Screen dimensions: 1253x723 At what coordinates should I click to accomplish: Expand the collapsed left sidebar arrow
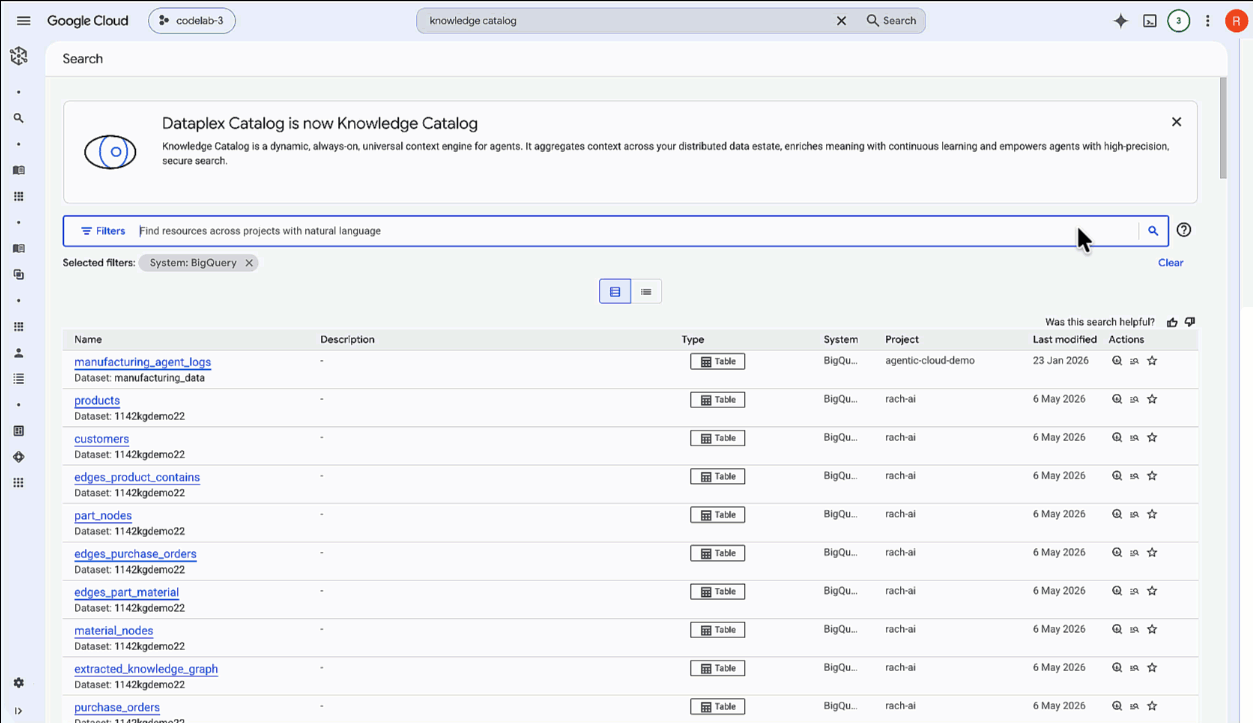coord(18,711)
